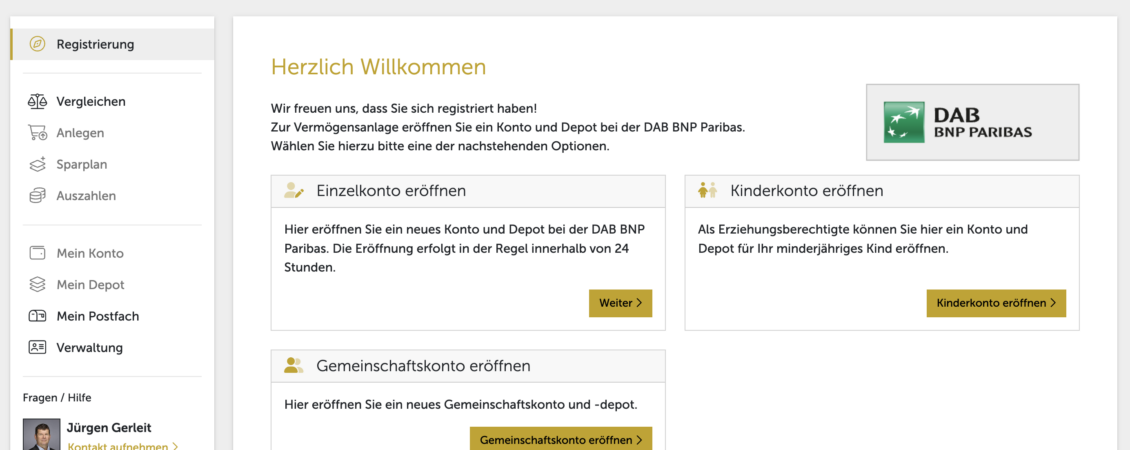Screen dimensions: 1130x450
Task: Click the DAB BNP Paribas logo
Action: (972, 123)
